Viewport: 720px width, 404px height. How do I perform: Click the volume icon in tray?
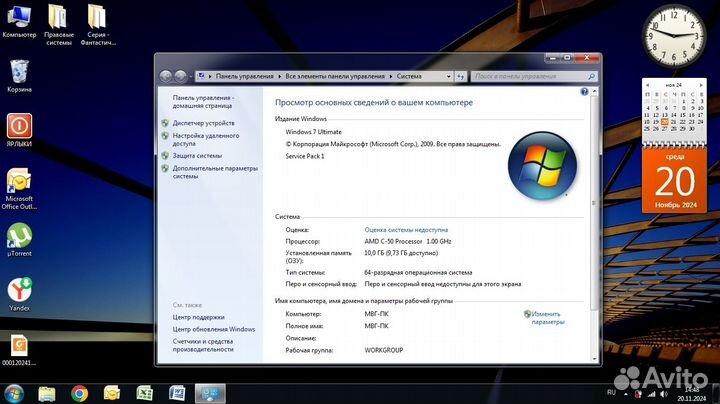tap(664, 394)
